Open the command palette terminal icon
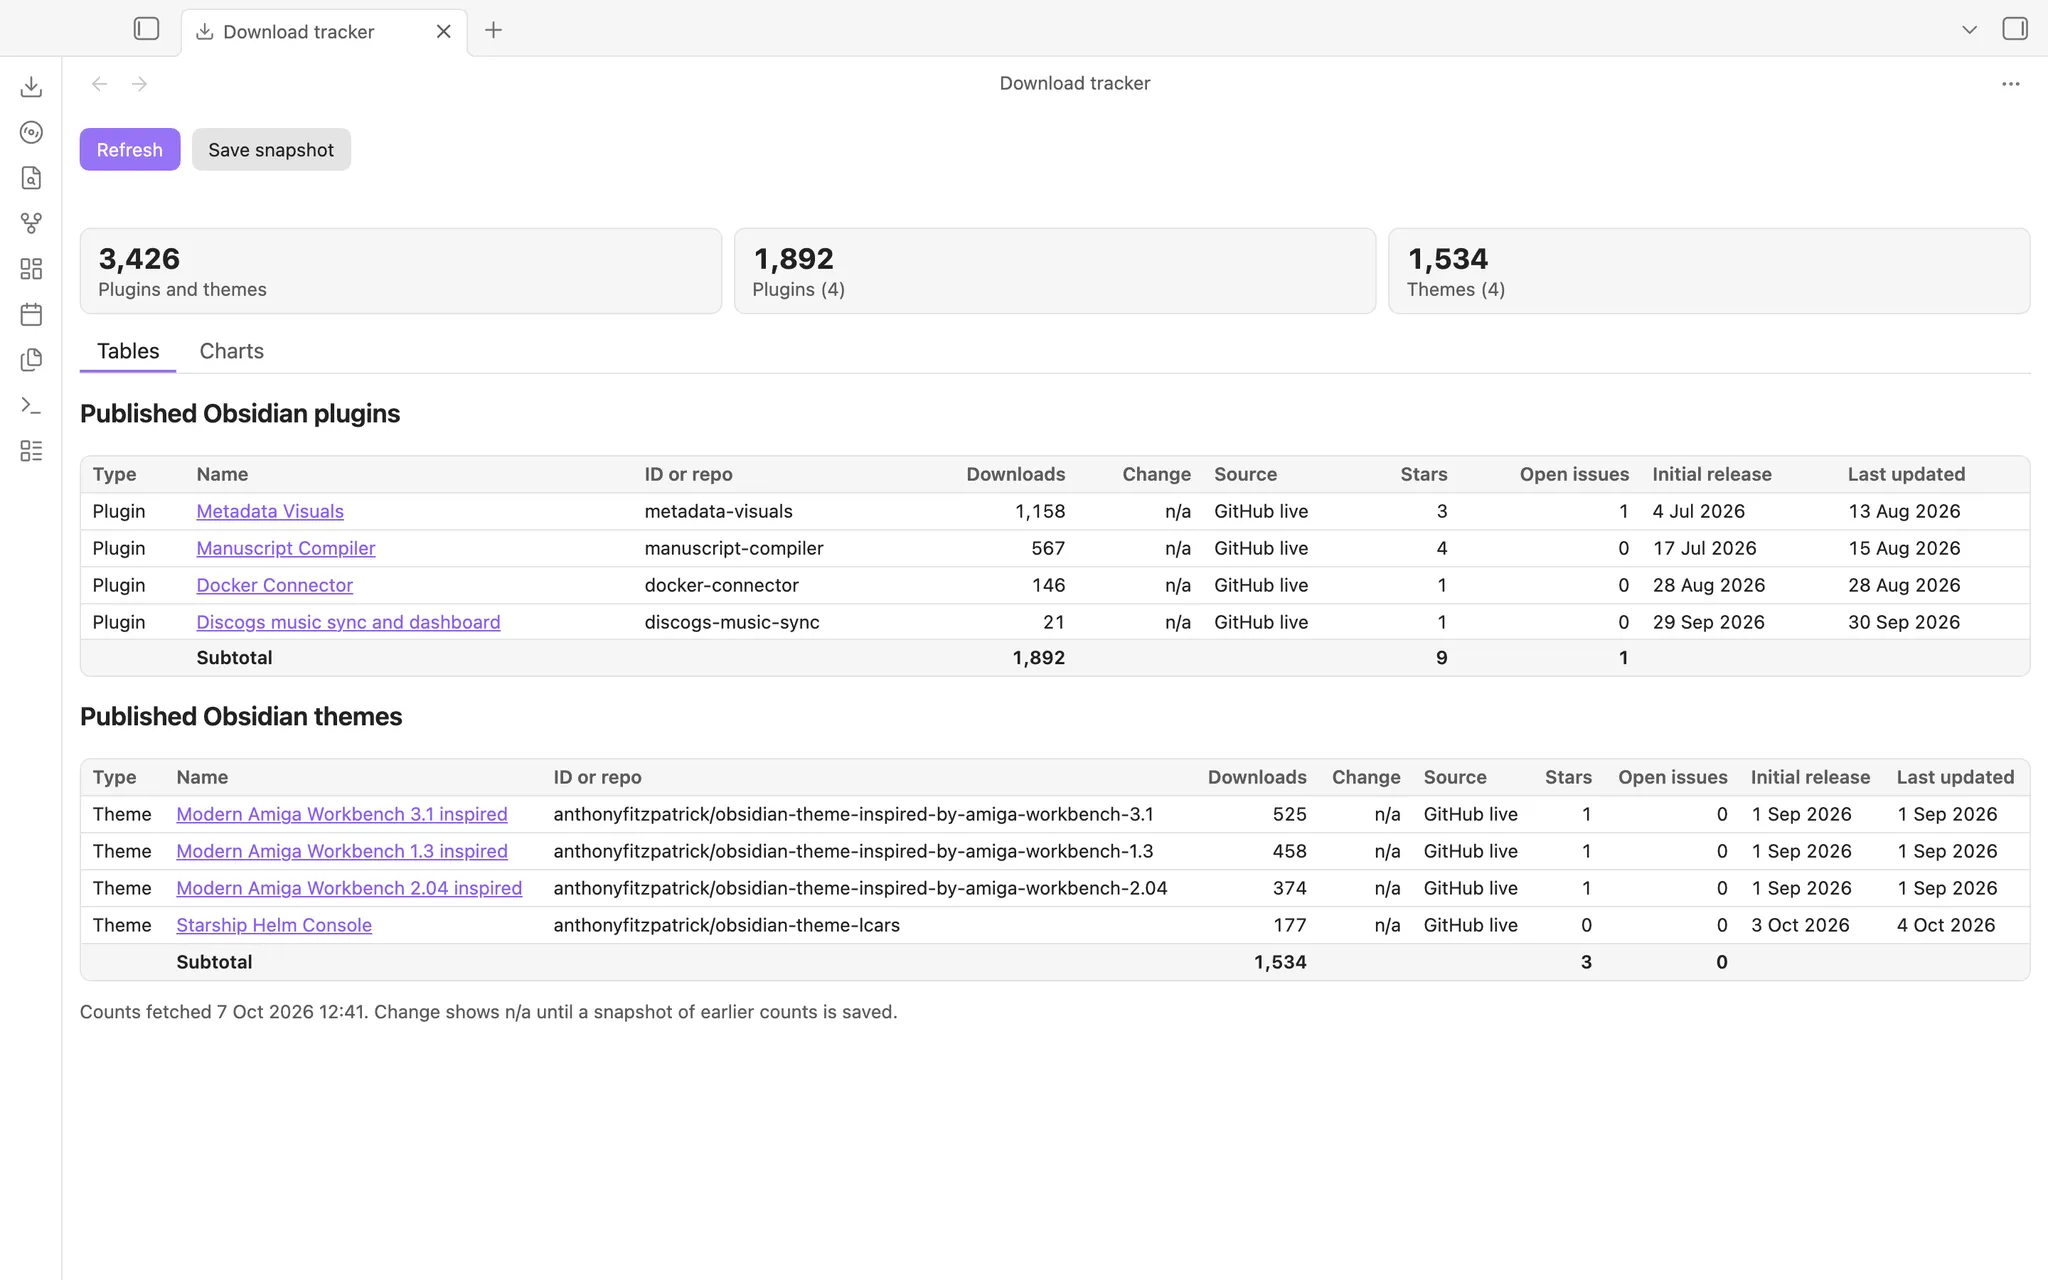The width and height of the screenshot is (2048, 1280). coord(31,406)
